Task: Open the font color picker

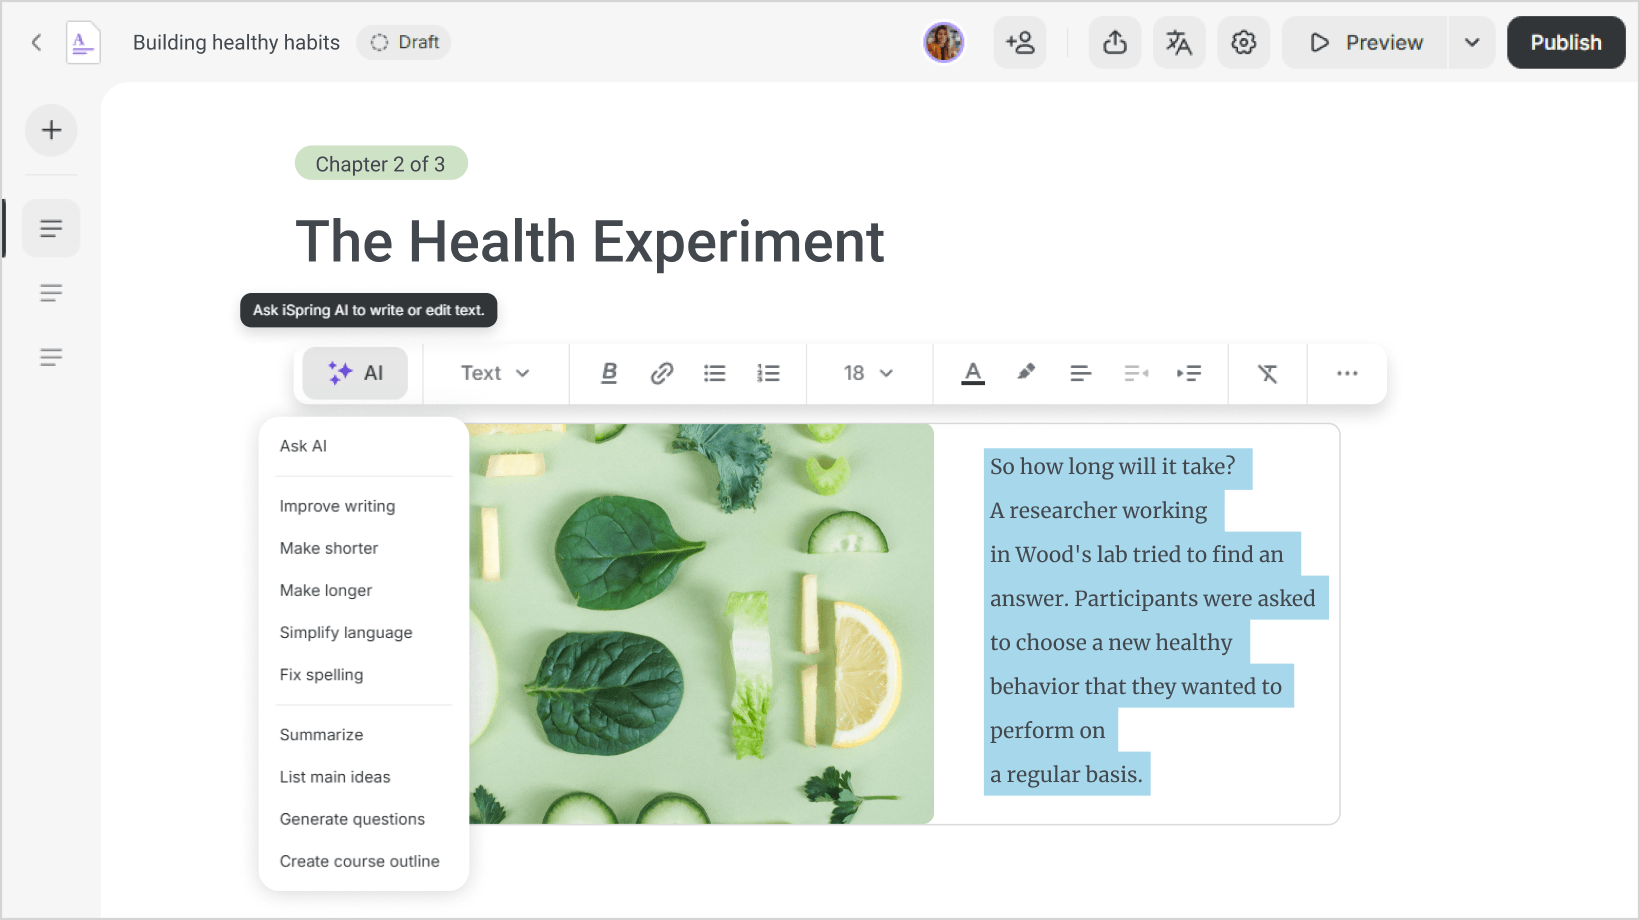Action: pos(972,372)
